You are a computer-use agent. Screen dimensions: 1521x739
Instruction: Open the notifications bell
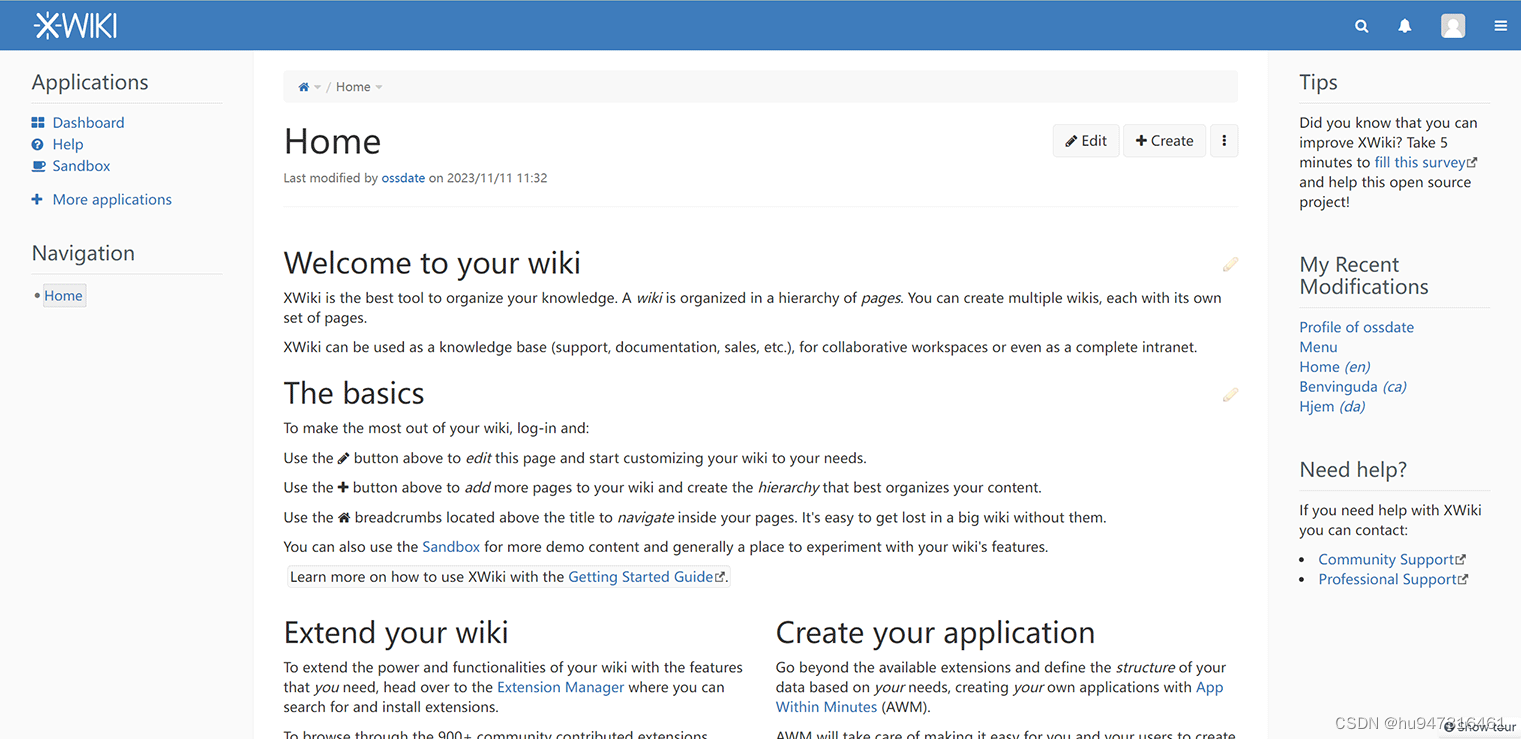pos(1404,25)
